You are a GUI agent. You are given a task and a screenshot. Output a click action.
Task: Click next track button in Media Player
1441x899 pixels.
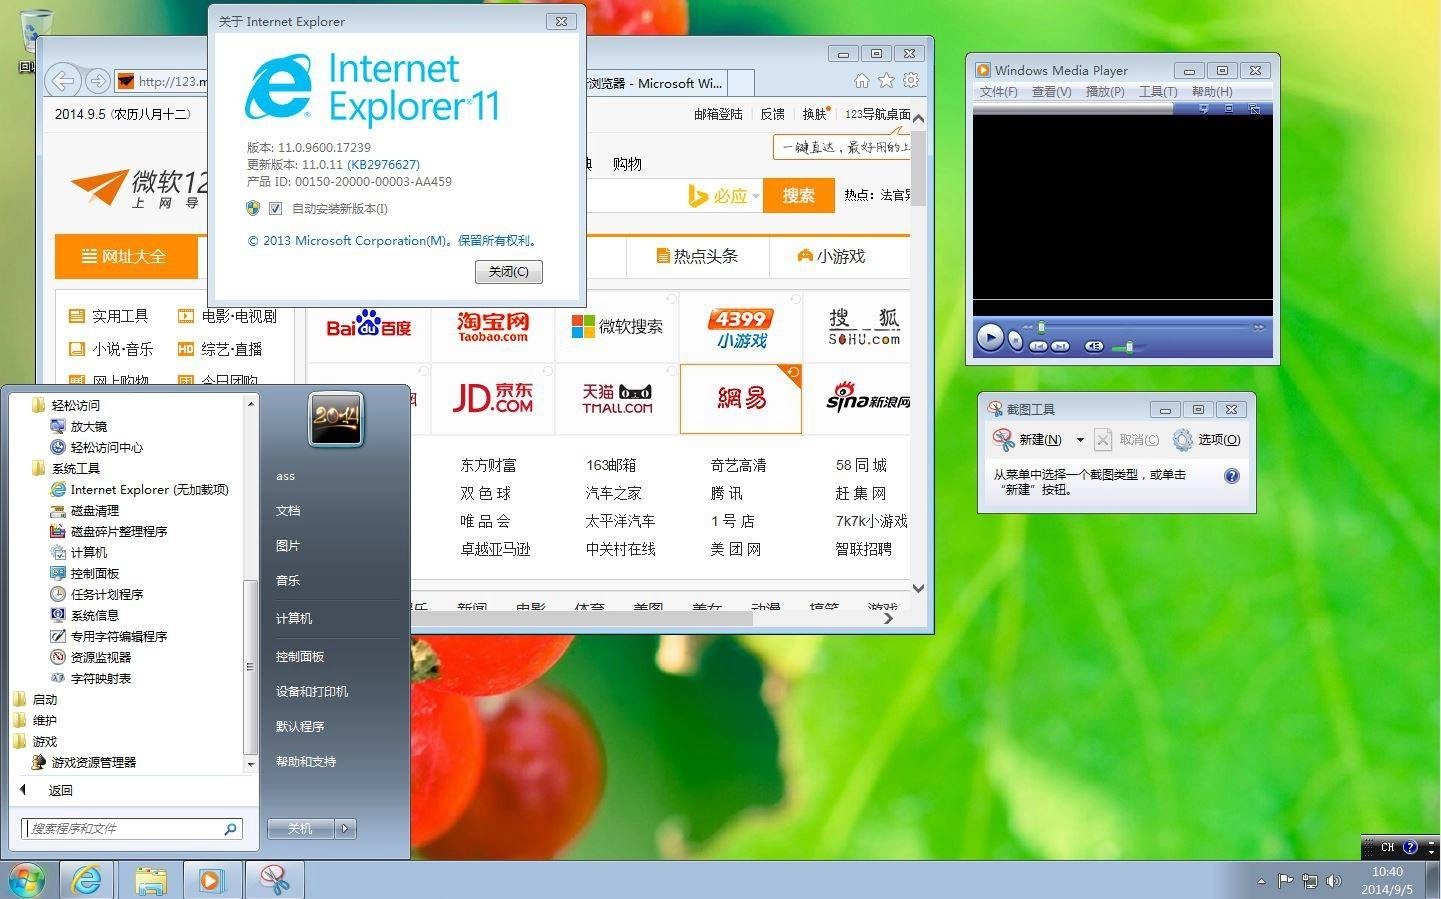(x=1060, y=346)
